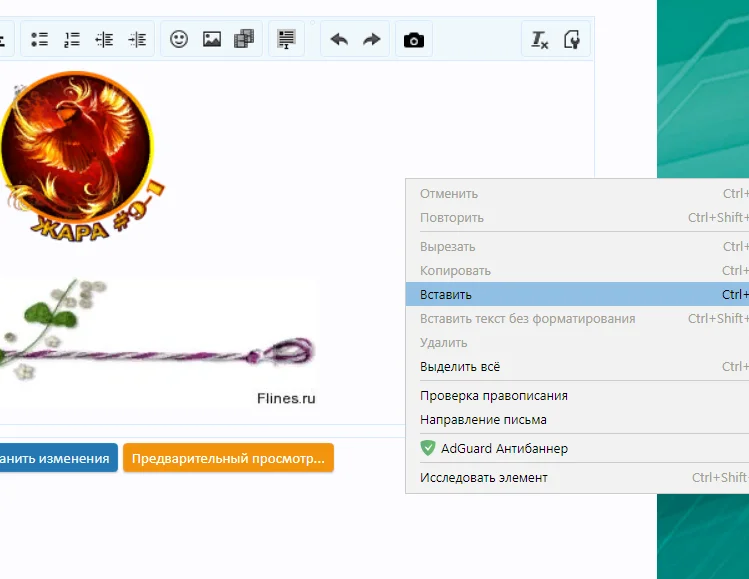Viewport: 749px width, 579px height.
Task: Click the Flines.ru text in the editor
Action: [286, 398]
